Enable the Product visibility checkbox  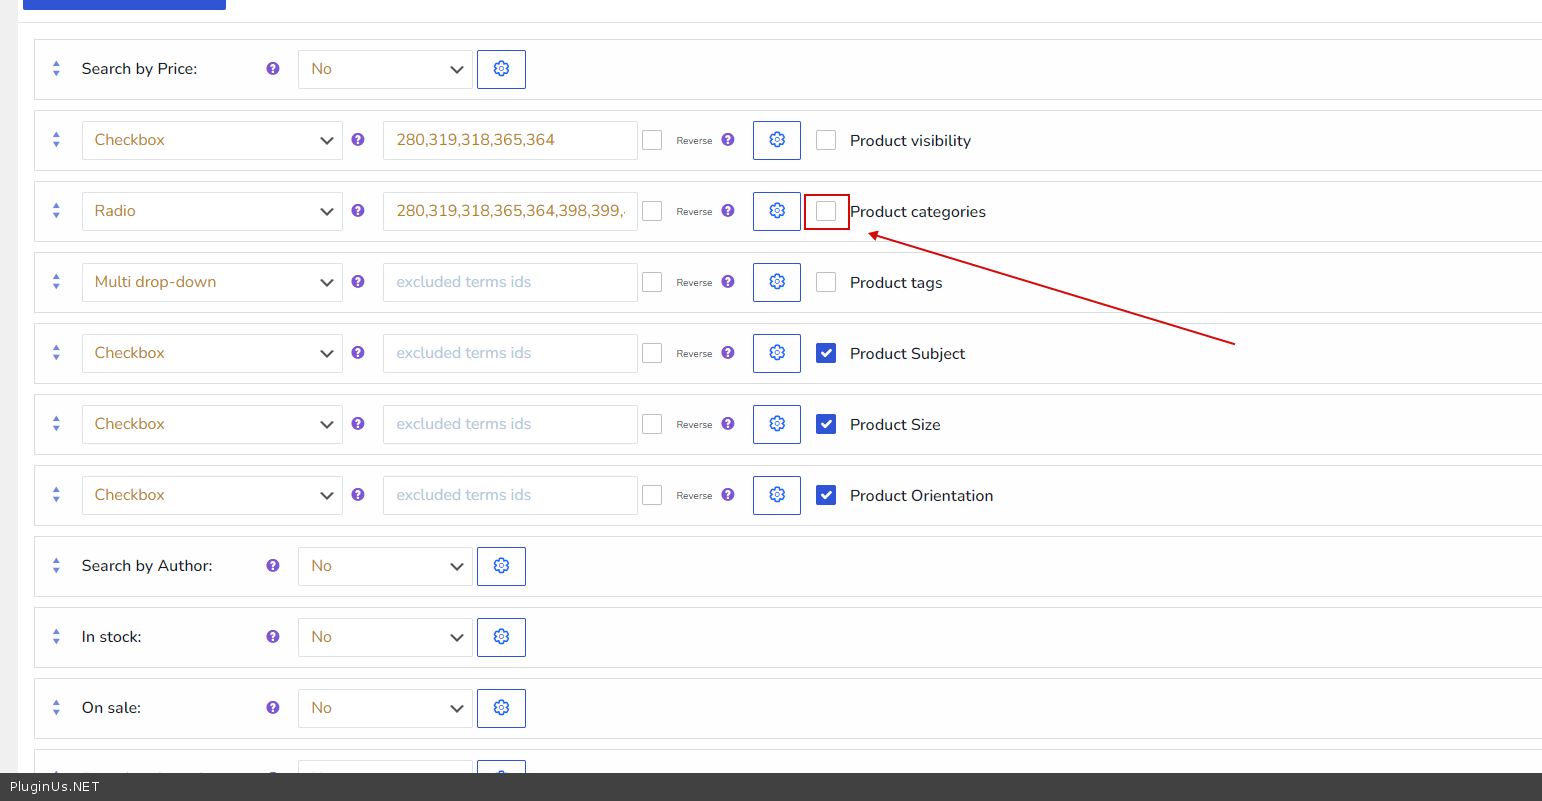826,140
